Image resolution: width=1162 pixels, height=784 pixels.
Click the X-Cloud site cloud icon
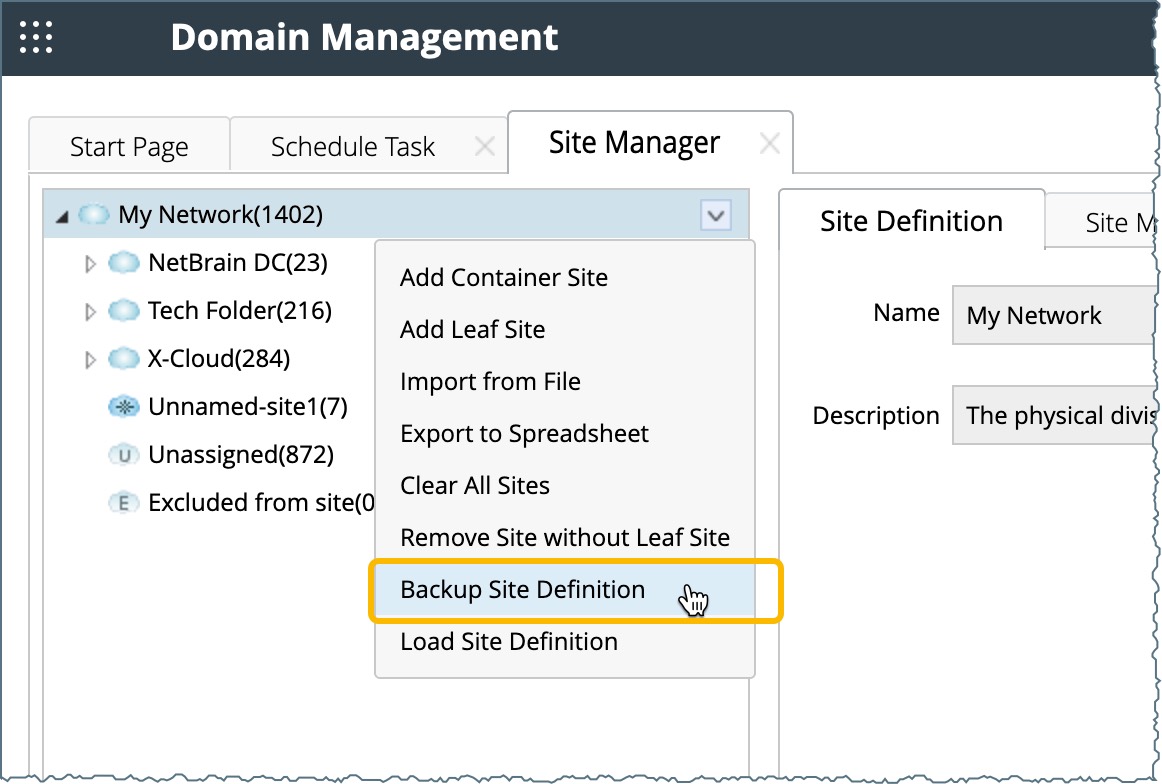(x=123, y=359)
